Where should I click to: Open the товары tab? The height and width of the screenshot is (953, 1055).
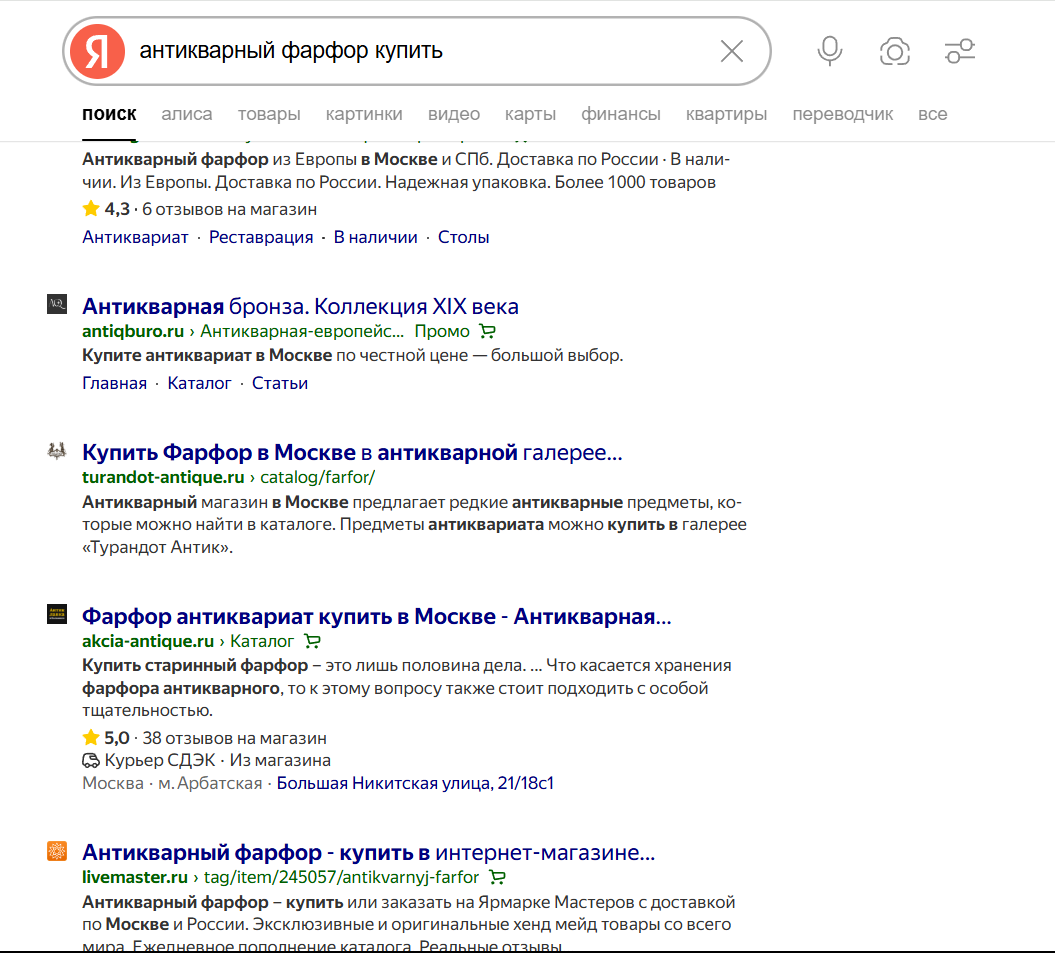point(269,114)
